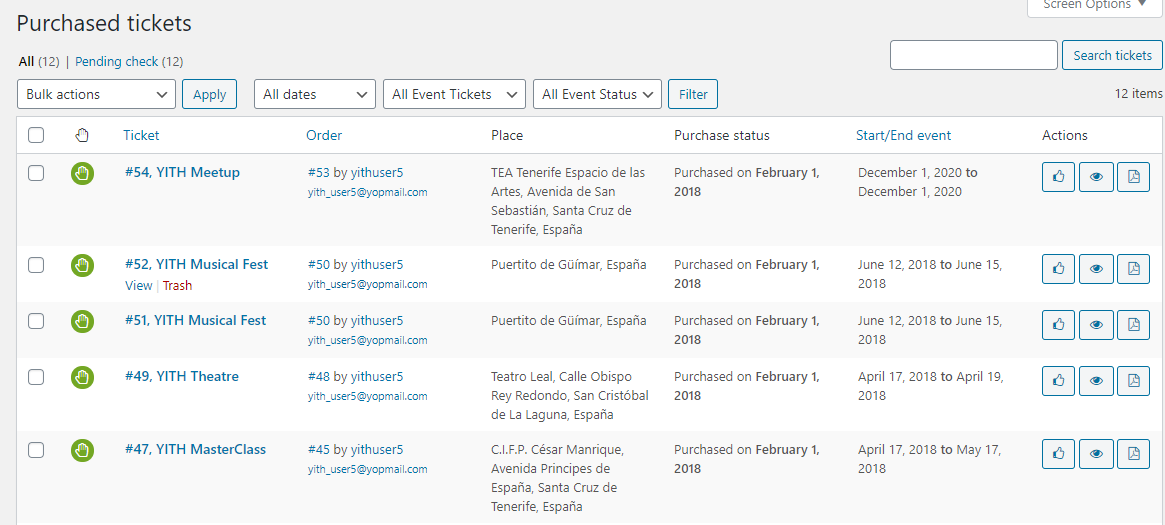Viewport: 1165px width, 525px height.
Task: Download PDF for ticket #51 YITH Musical Fest
Action: pos(1133,325)
